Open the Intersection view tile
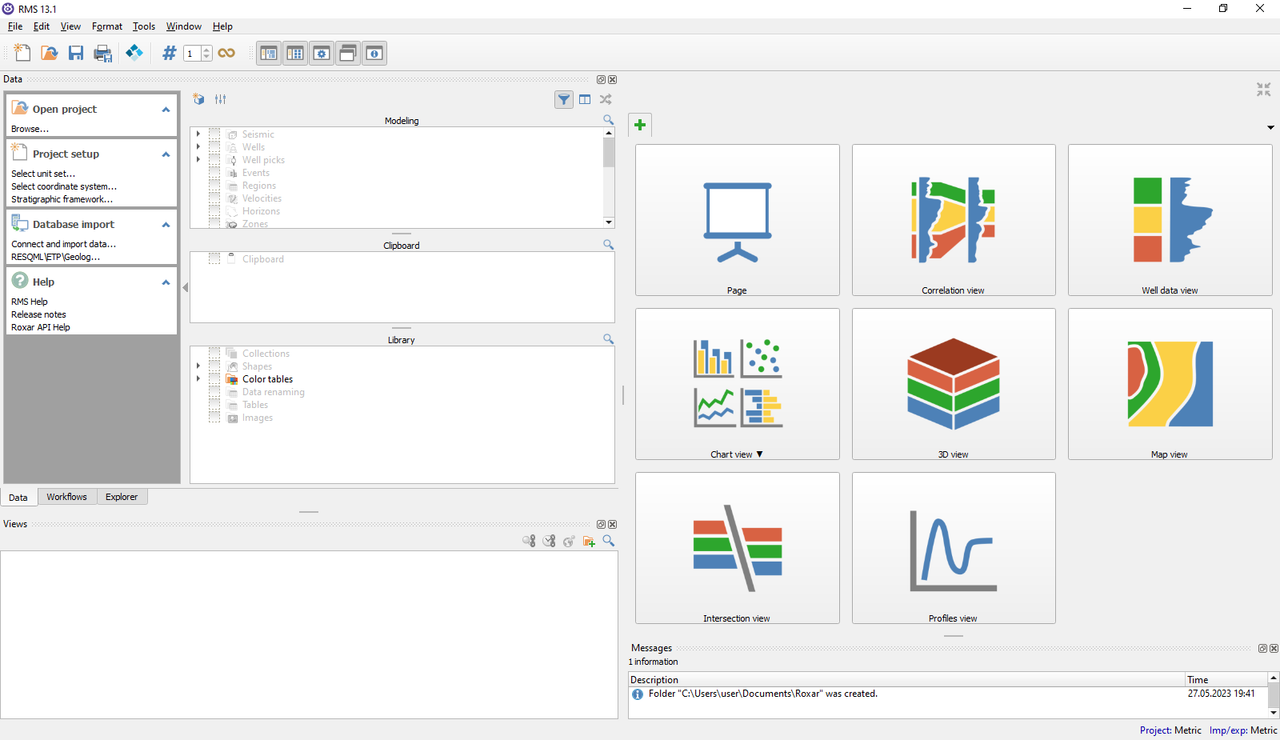This screenshot has height=740, width=1280. tap(737, 548)
